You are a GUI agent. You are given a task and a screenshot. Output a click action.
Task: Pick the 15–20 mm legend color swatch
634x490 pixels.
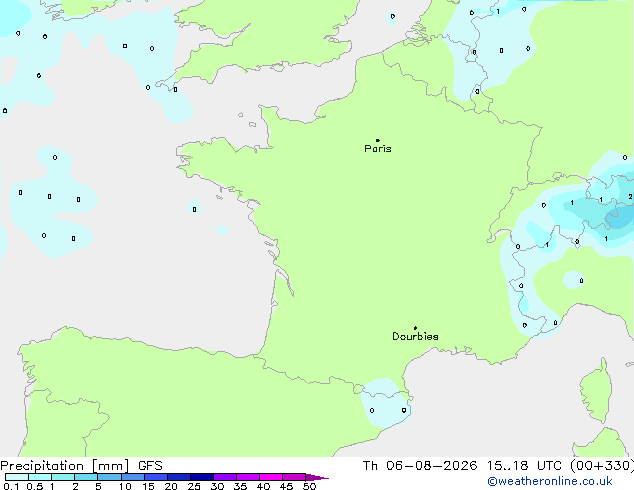[156, 477]
